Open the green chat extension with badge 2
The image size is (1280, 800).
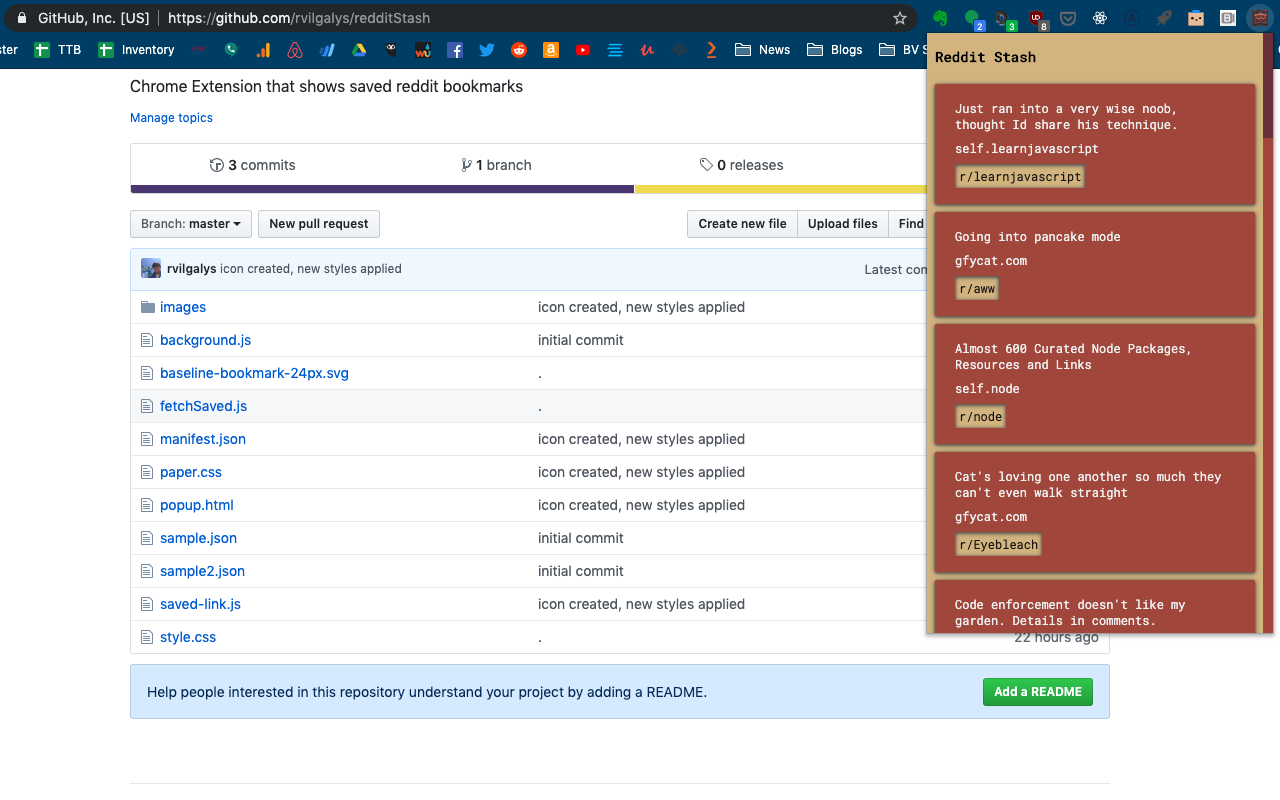click(x=972, y=18)
